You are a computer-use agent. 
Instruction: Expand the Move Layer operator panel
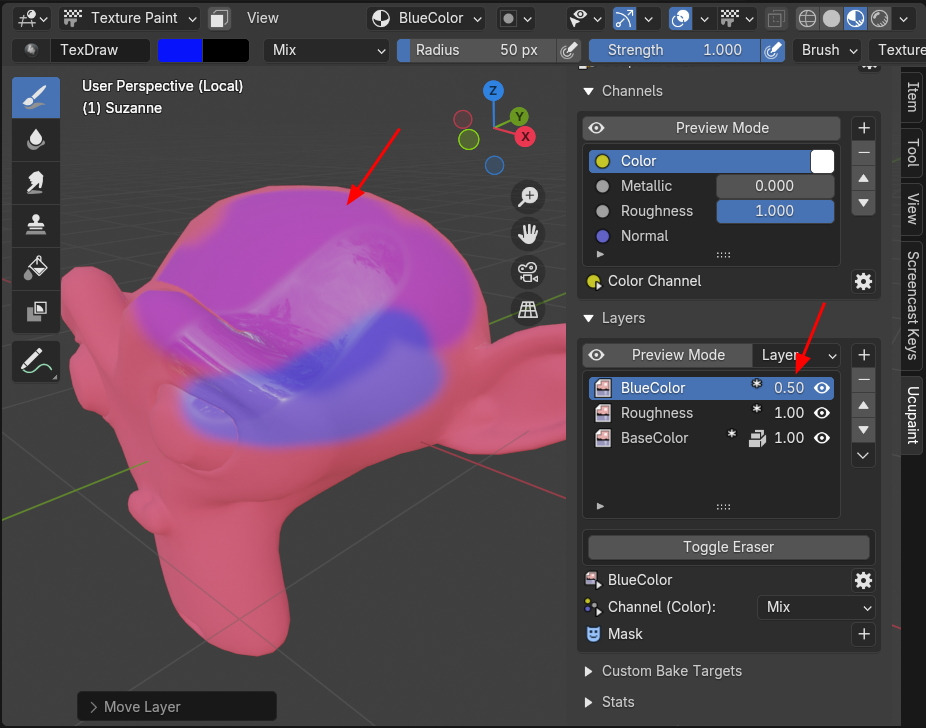177,706
